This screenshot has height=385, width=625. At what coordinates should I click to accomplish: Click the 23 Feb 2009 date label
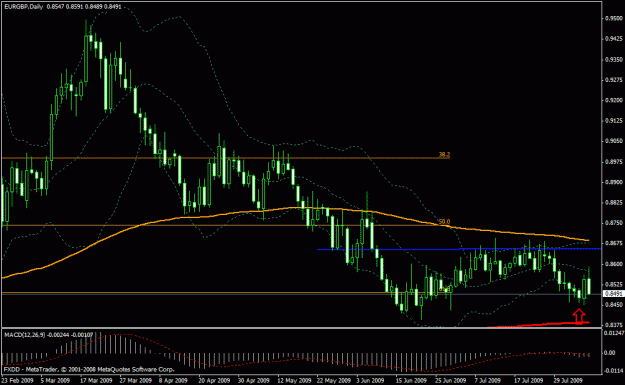pos(18,380)
